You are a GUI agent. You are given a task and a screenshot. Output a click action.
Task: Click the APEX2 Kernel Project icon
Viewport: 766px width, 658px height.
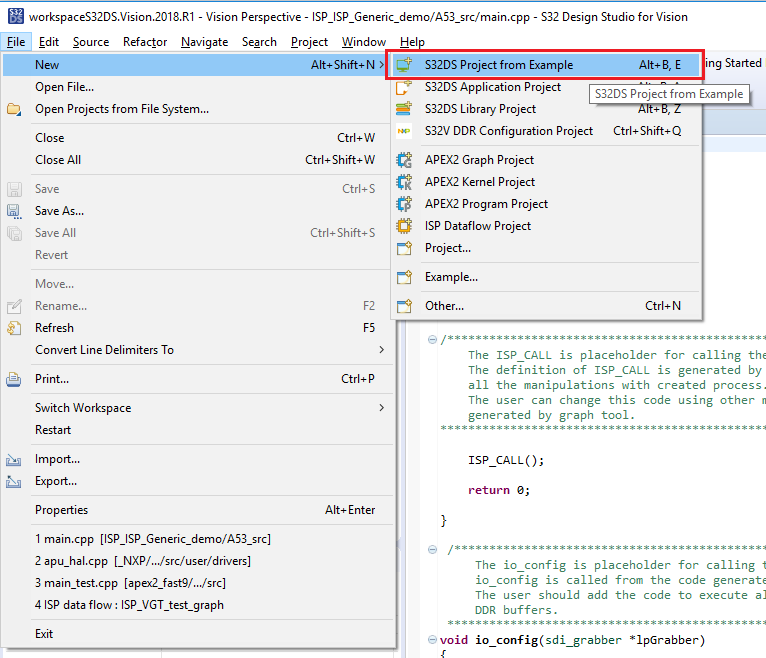pos(404,182)
